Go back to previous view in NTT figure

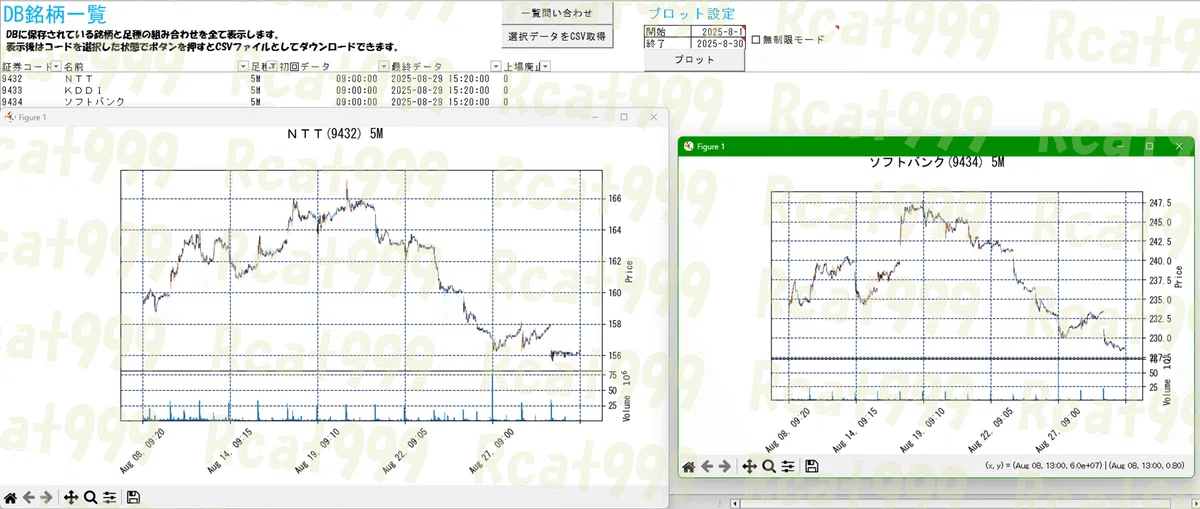(29, 497)
